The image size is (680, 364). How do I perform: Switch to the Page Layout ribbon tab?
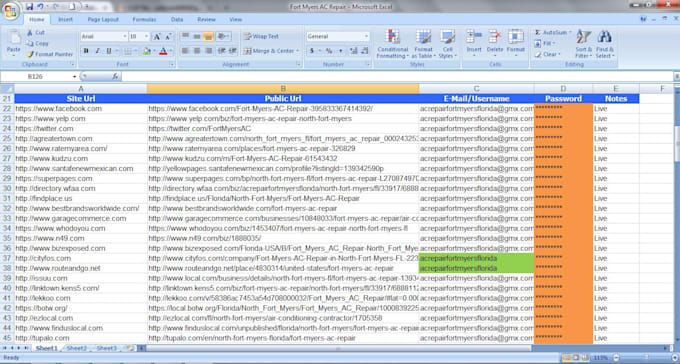click(x=103, y=20)
